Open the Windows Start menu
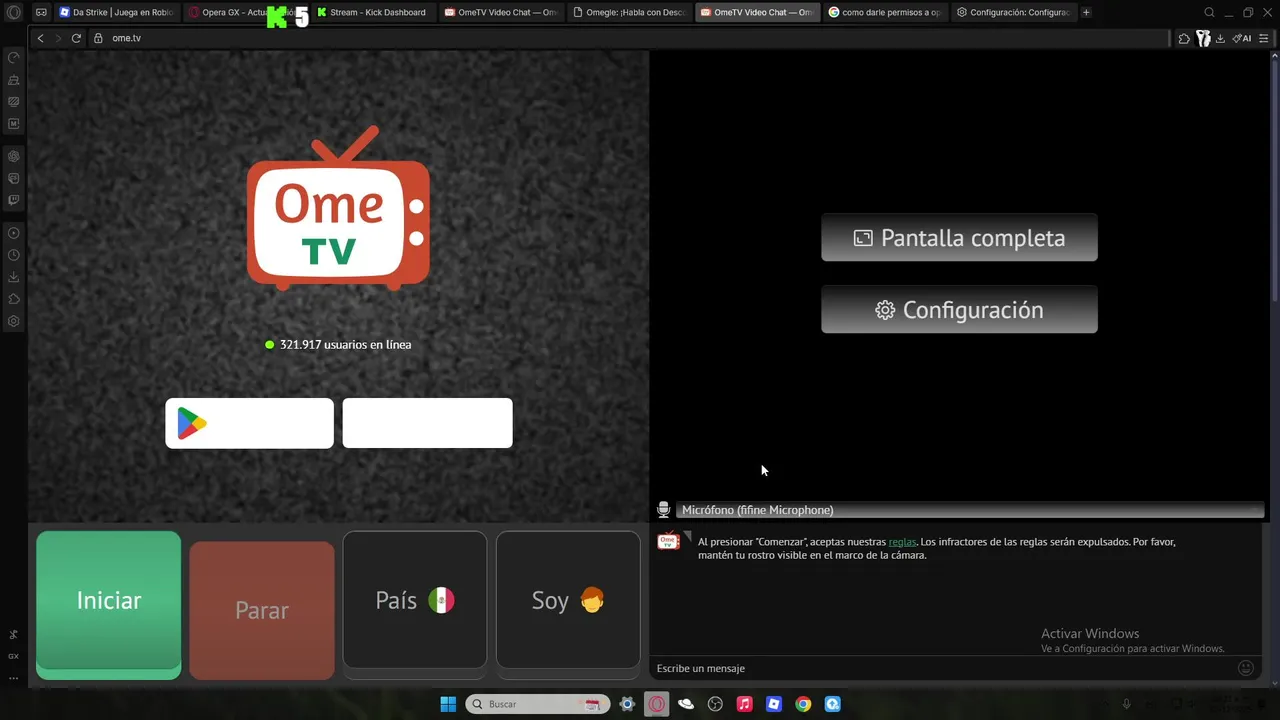Viewport: 1280px width, 720px height. 448,704
